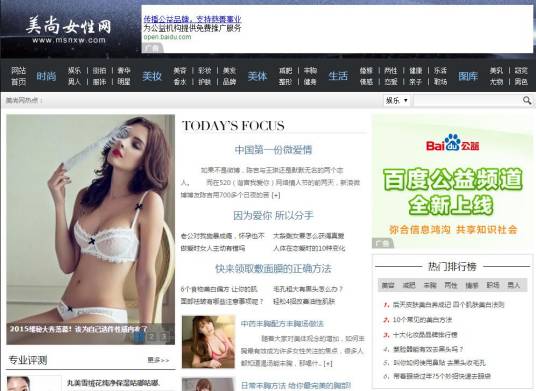Open the 中国第一份微爱情 headline
536x391 pixels.
pos(273,150)
